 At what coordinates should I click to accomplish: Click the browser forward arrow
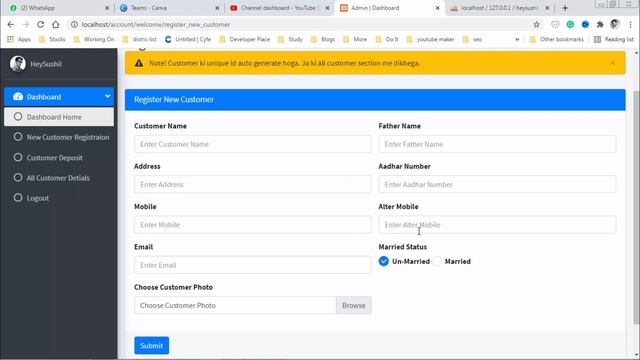pyautogui.click(x=25, y=24)
